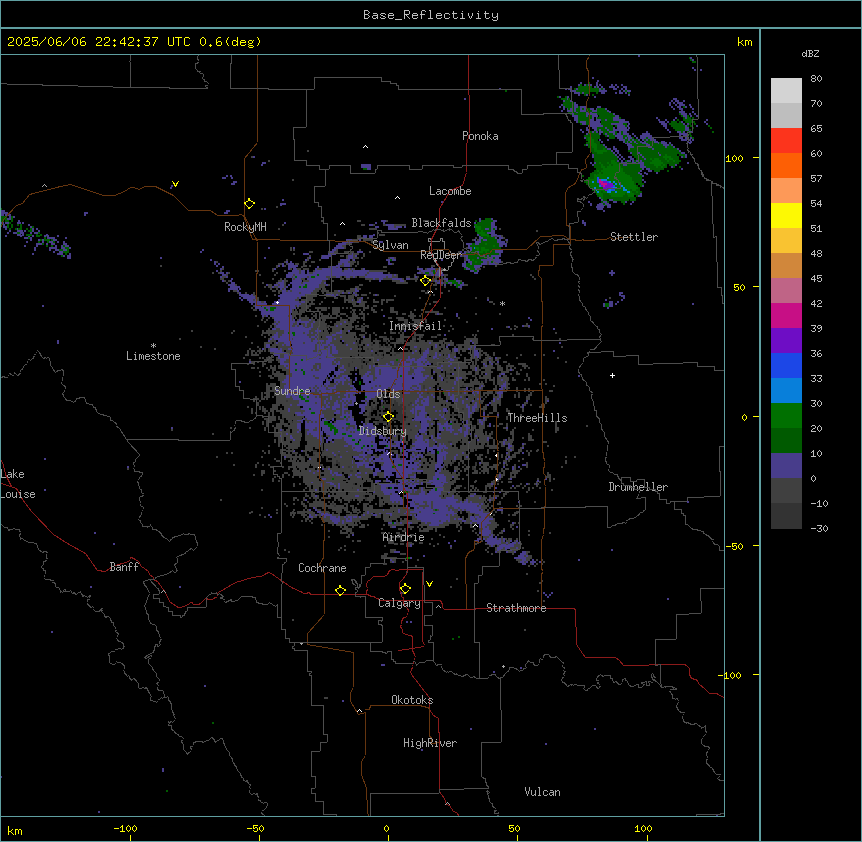Click the yellow diamond marker above Calgary
This screenshot has width=862, height=842.
coord(405,589)
